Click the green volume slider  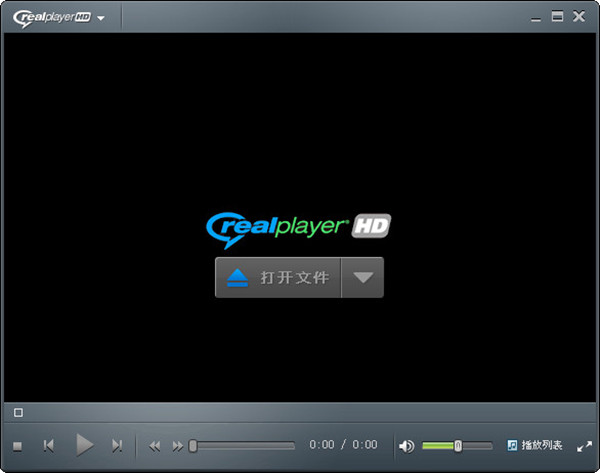click(457, 446)
